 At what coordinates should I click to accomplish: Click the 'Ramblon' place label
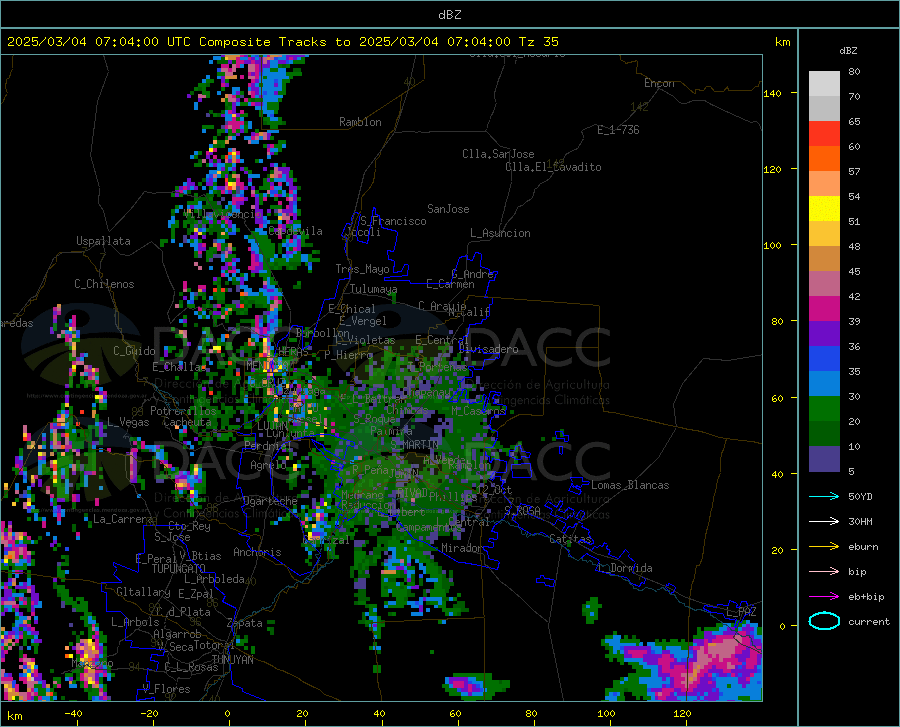(360, 122)
